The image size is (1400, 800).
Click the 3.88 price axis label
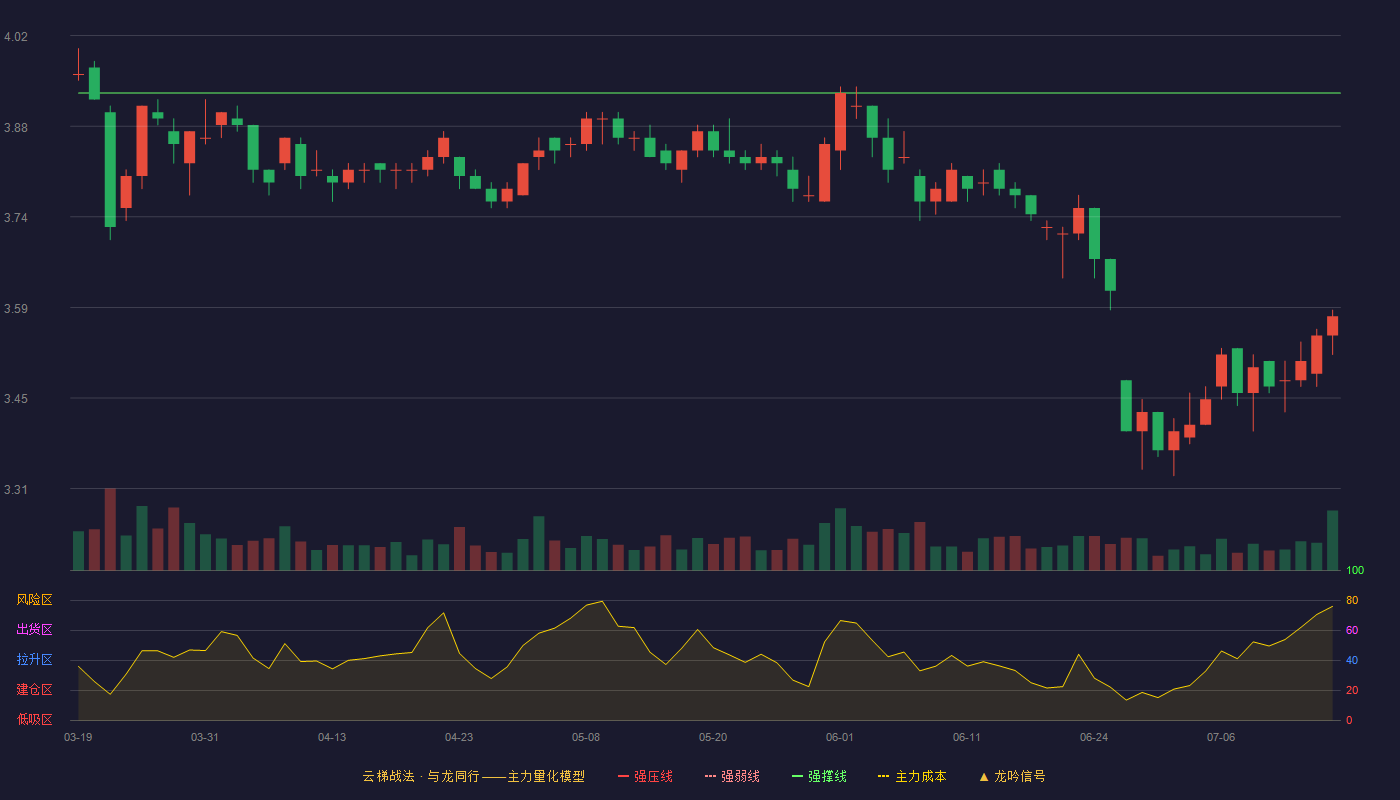16,127
